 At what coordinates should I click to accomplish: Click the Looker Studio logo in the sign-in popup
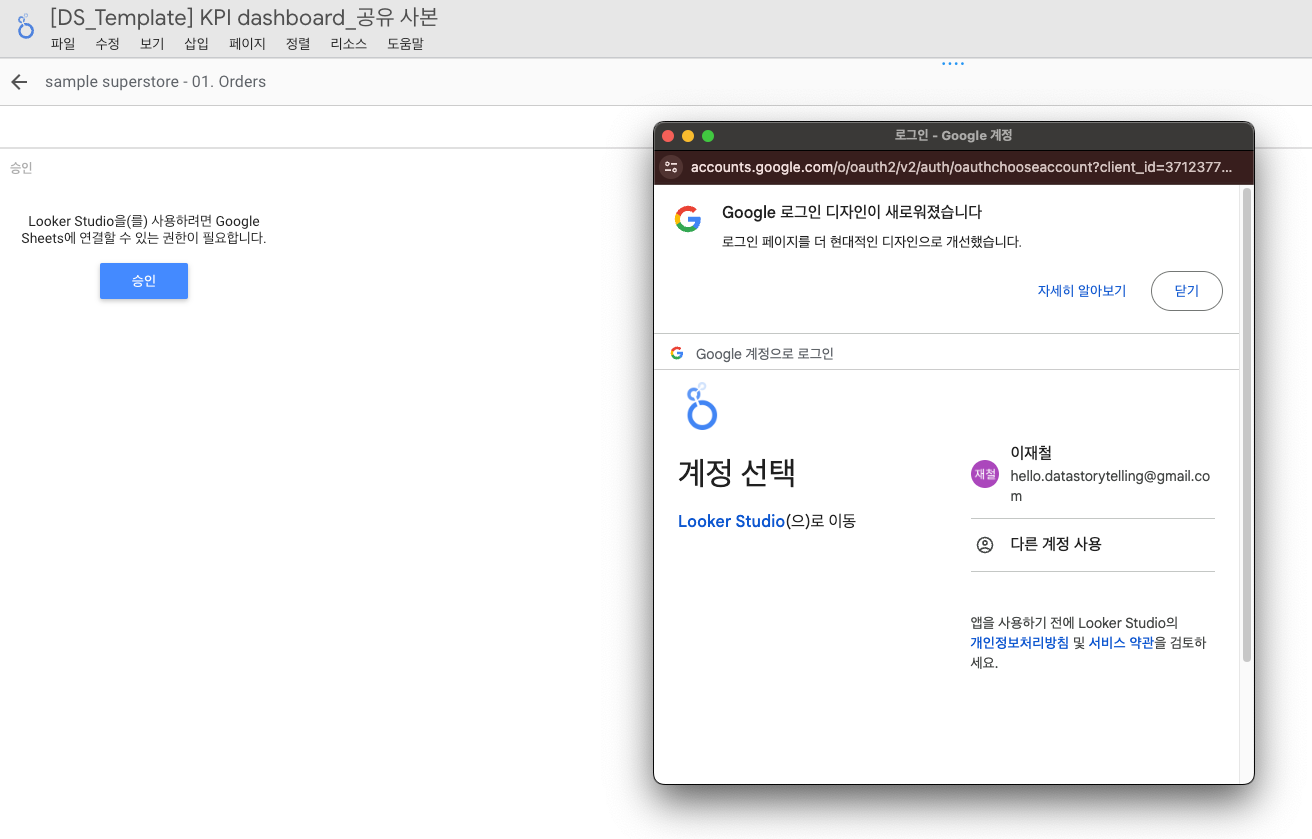tap(702, 406)
